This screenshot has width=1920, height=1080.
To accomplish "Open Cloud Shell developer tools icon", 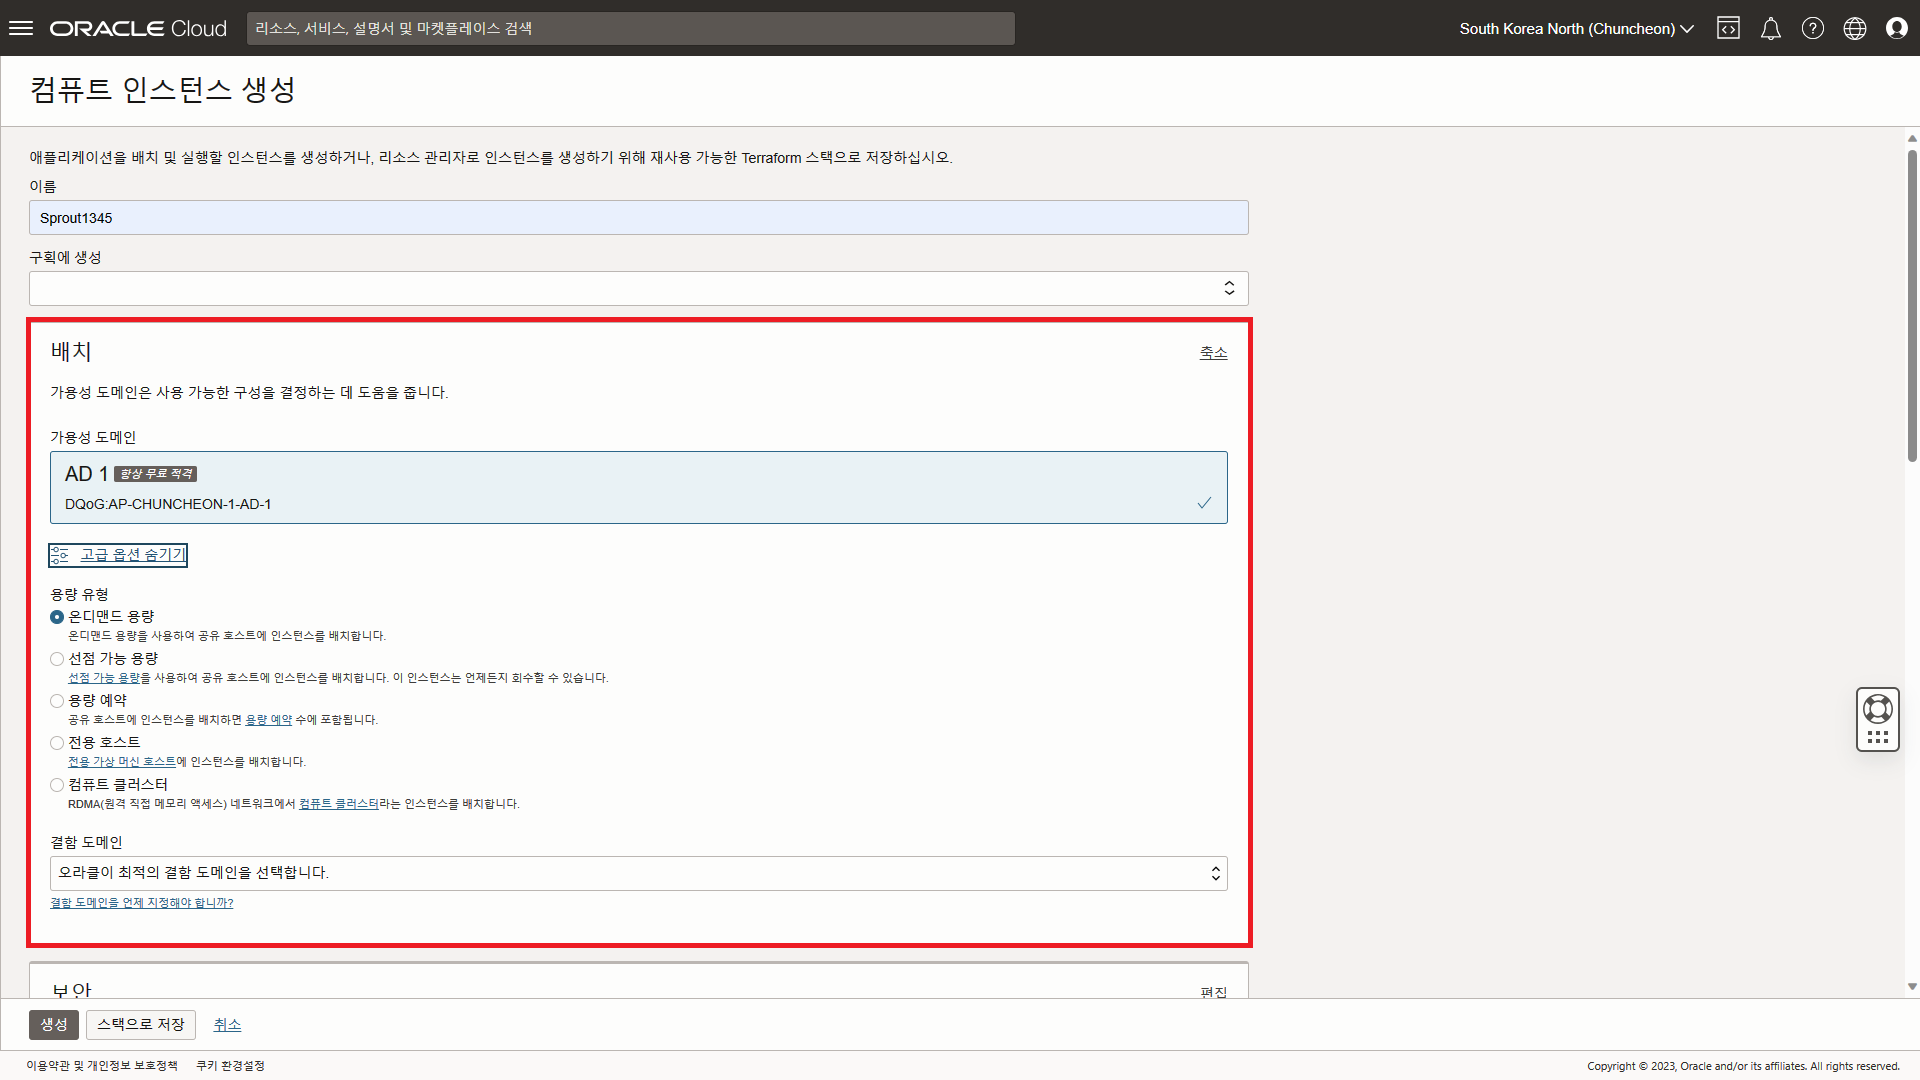I will tap(1728, 28).
